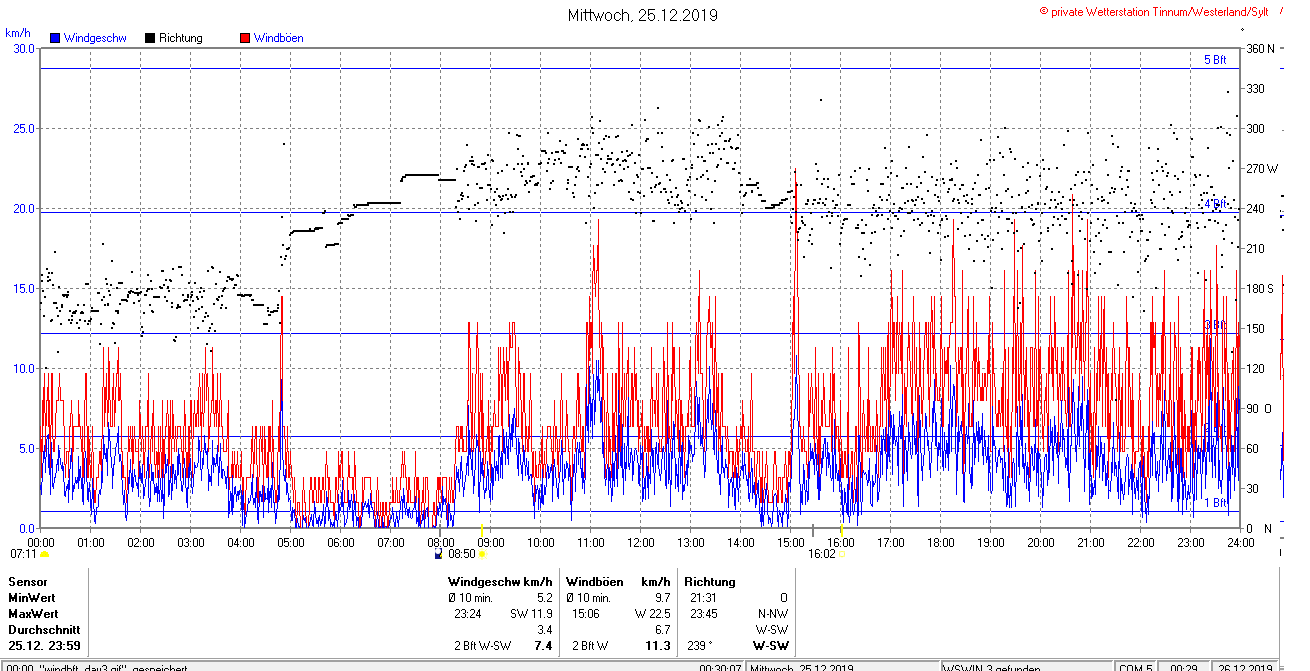Click the MaxWert row label
1310x671 pixels.
34,614
